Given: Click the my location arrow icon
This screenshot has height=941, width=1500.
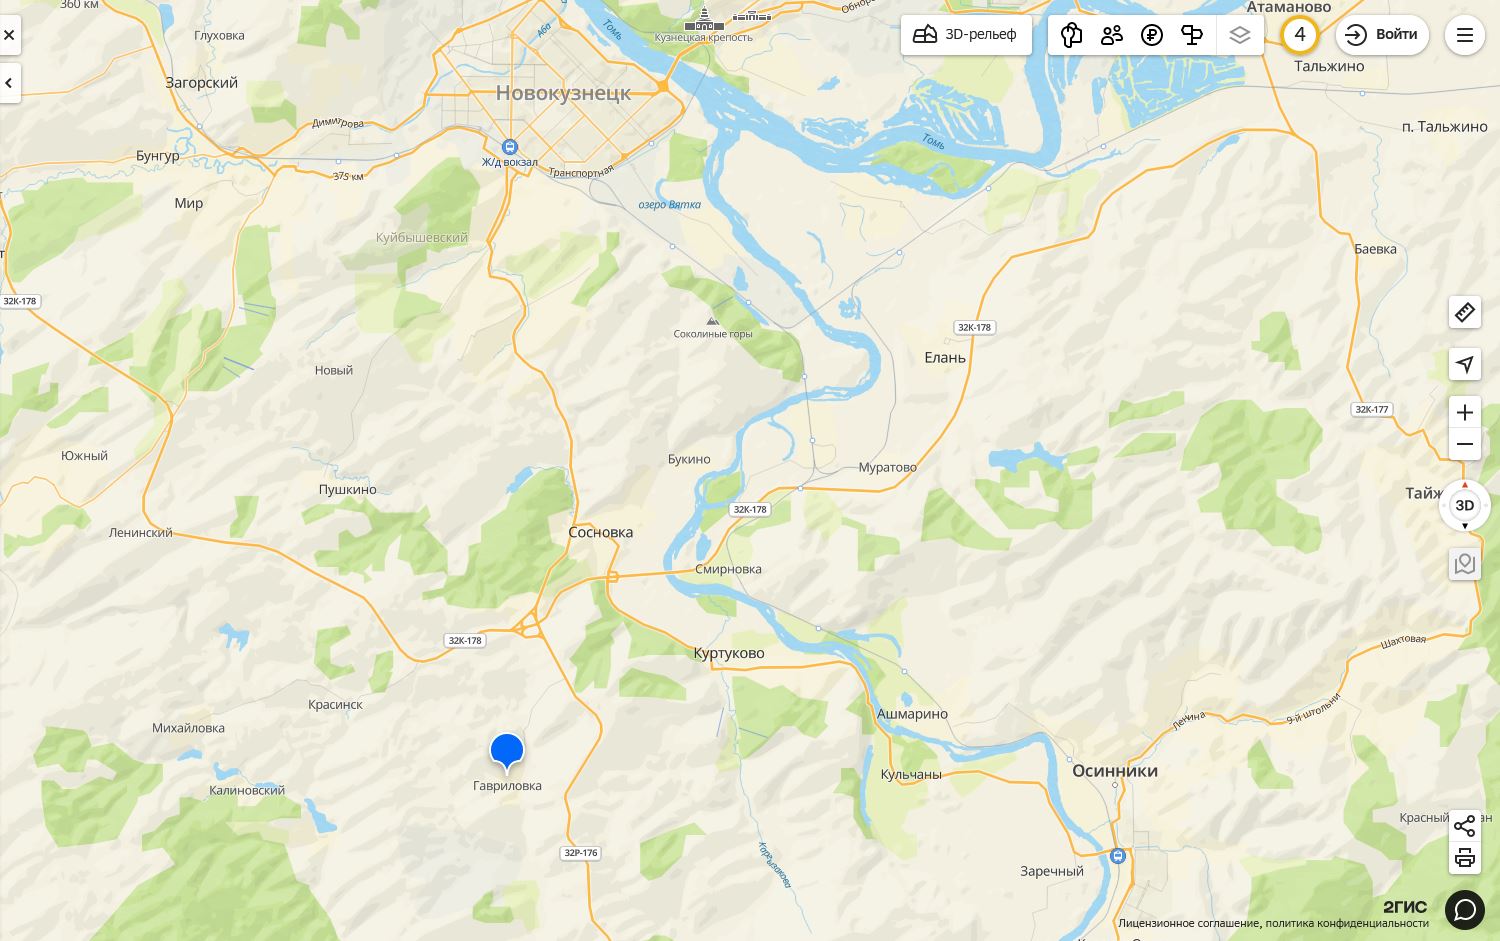Looking at the screenshot, I should (x=1464, y=364).
